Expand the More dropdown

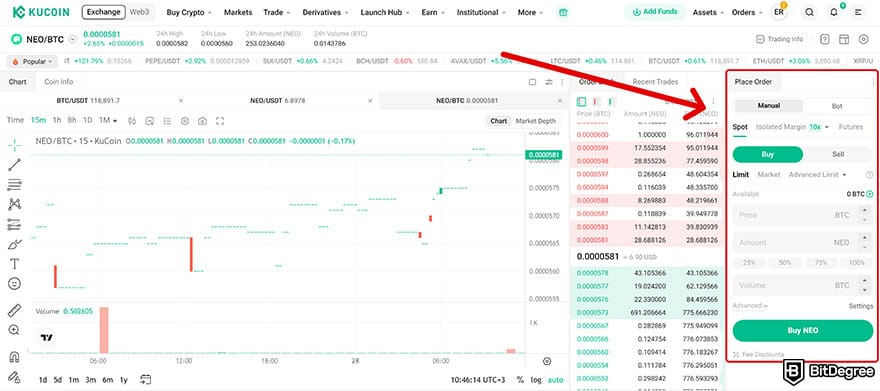(x=530, y=12)
